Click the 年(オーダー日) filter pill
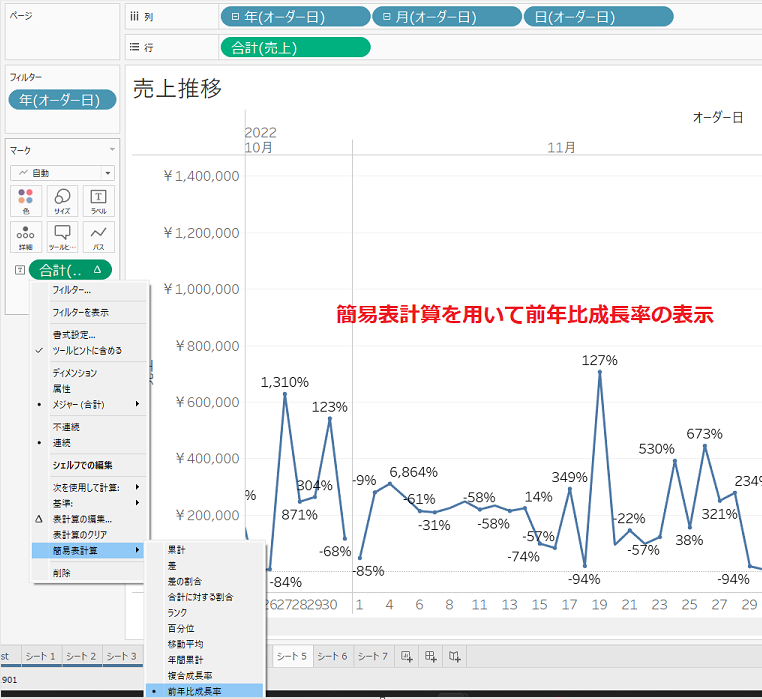Viewport: 762px width, 699px height. click(x=62, y=100)
